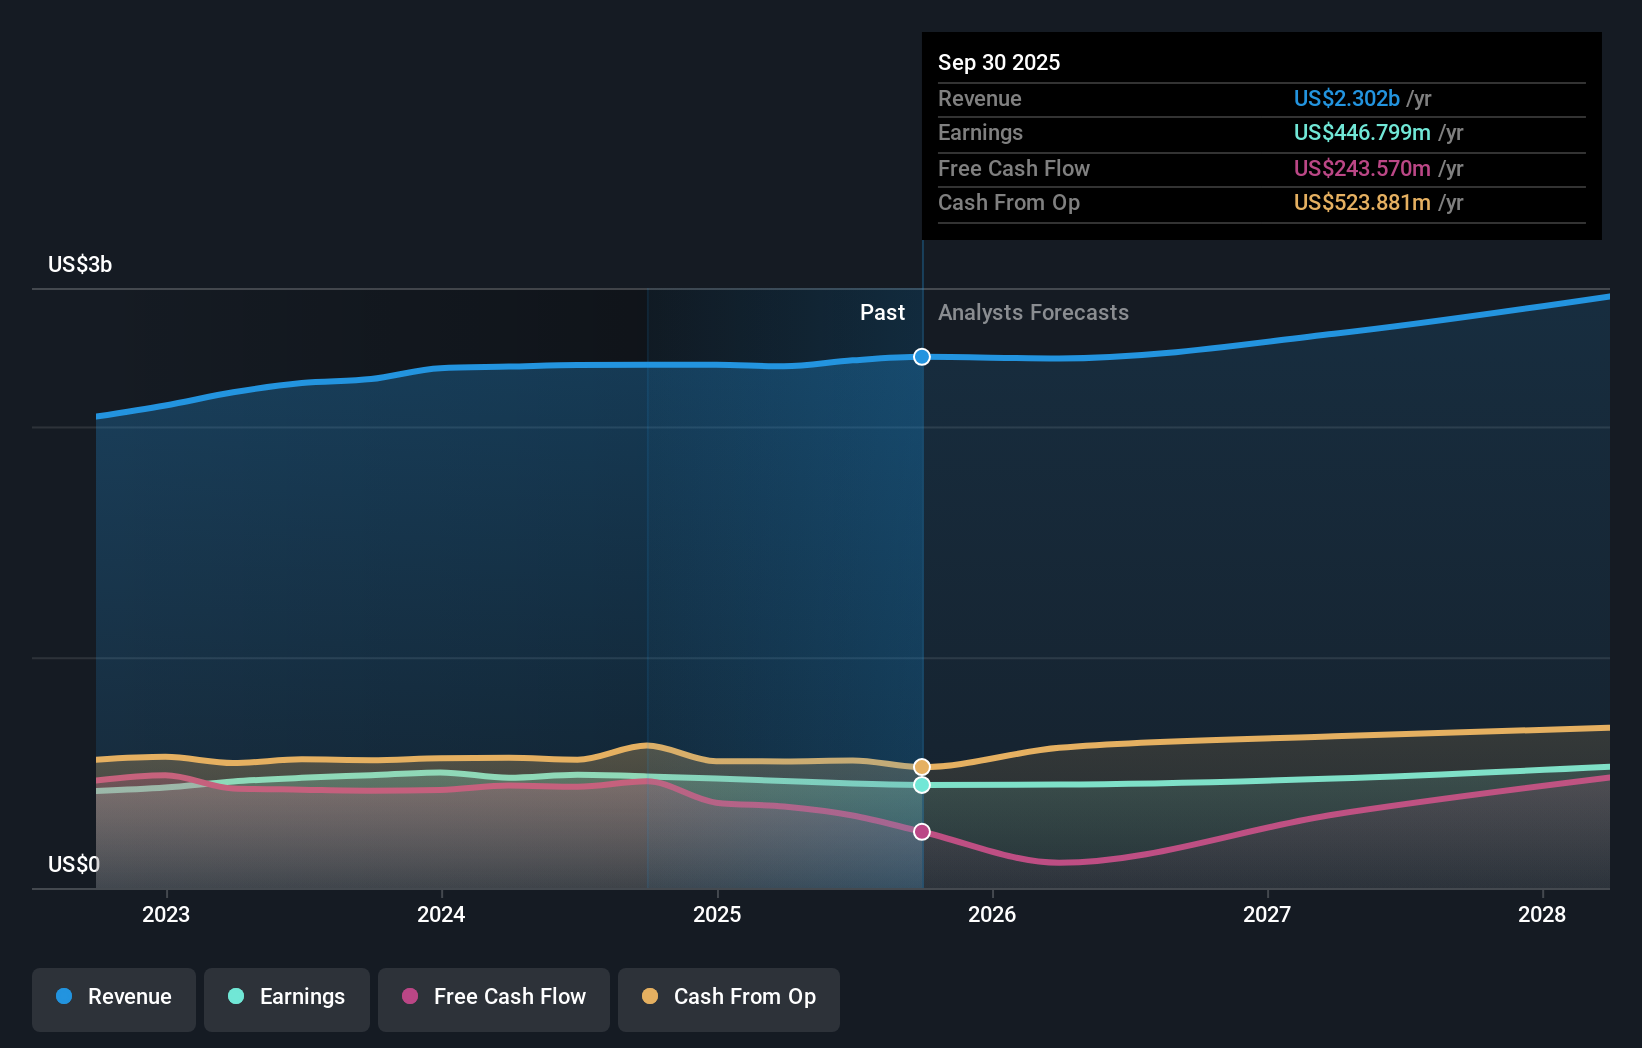Toggle the Earnings series visibility
Viewport: 1642px width, 1048px height.
287,997
